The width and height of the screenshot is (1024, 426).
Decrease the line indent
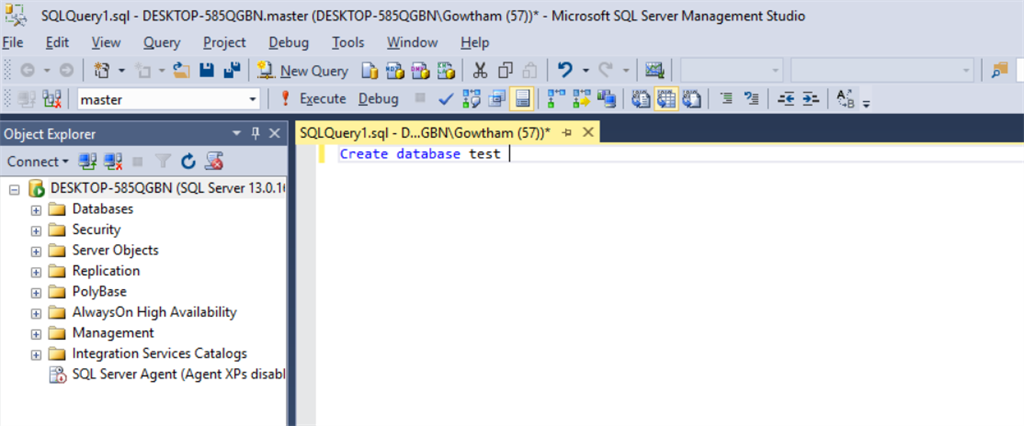pos(786,99)
